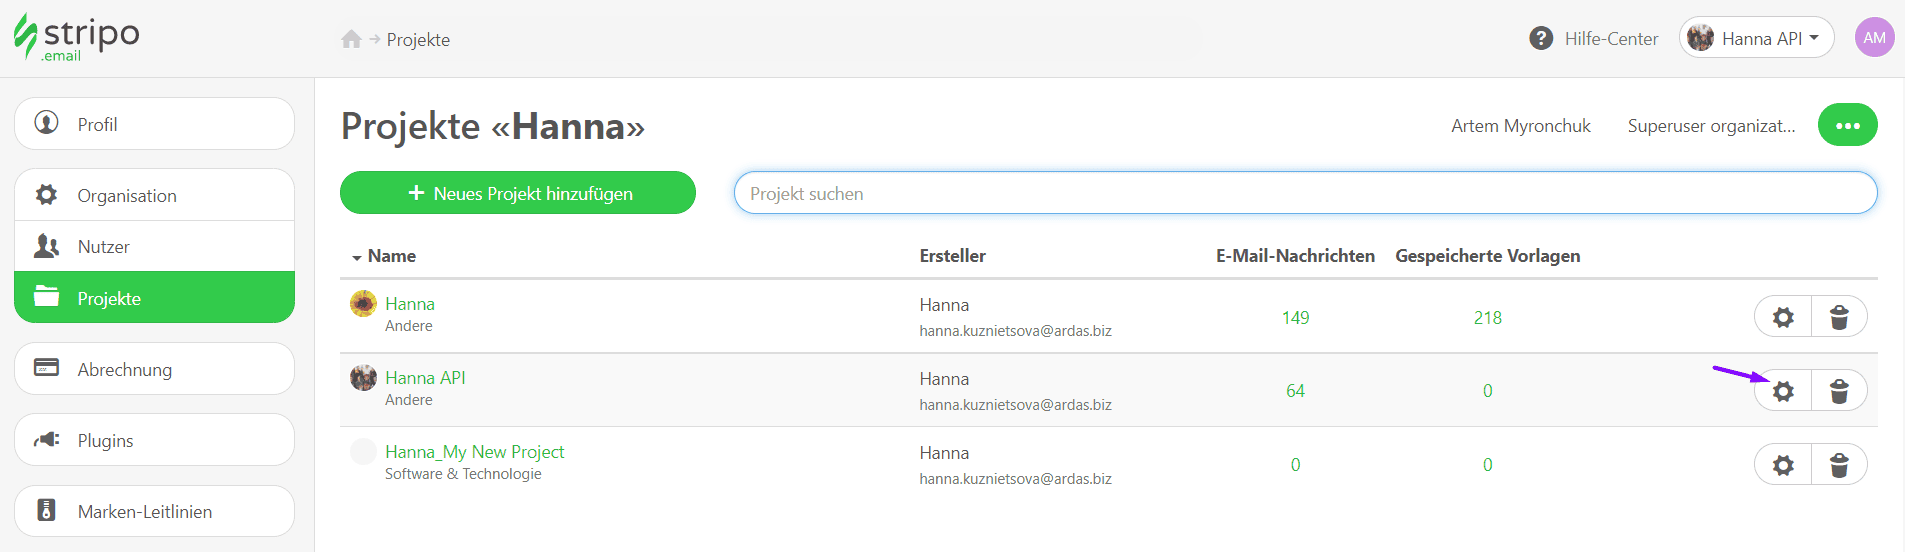Click the Software & Technologie category text

(463, 474)
